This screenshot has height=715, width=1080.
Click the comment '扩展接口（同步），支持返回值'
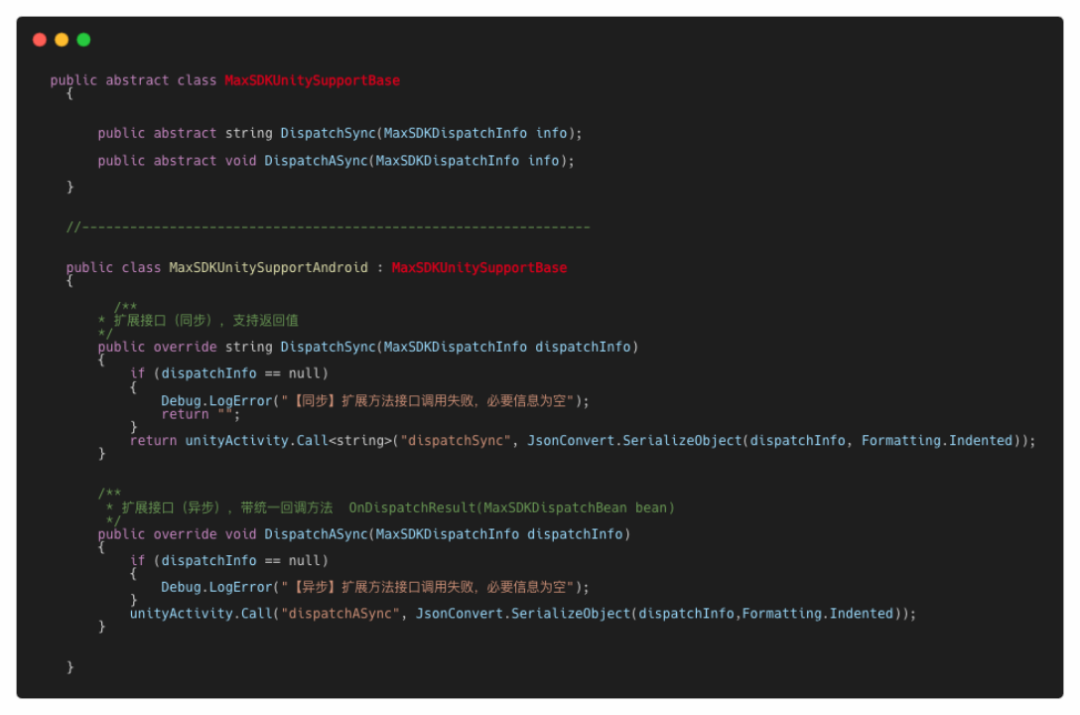pyautogui.click(x=206, y=320)
